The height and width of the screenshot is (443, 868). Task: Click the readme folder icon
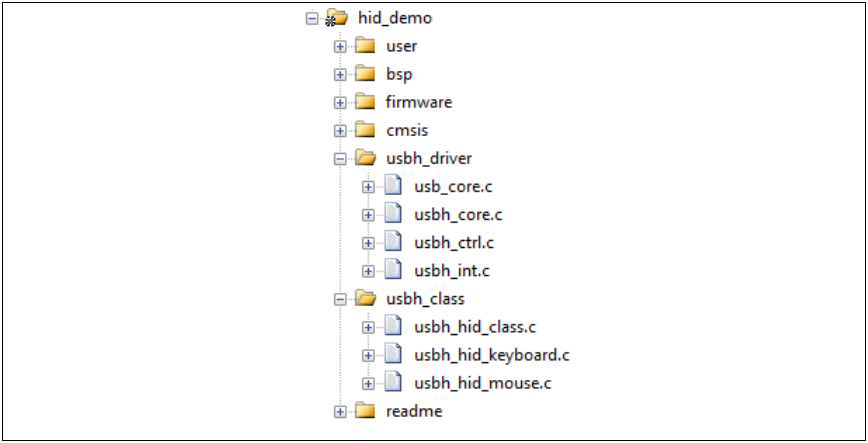pos(365,411)
